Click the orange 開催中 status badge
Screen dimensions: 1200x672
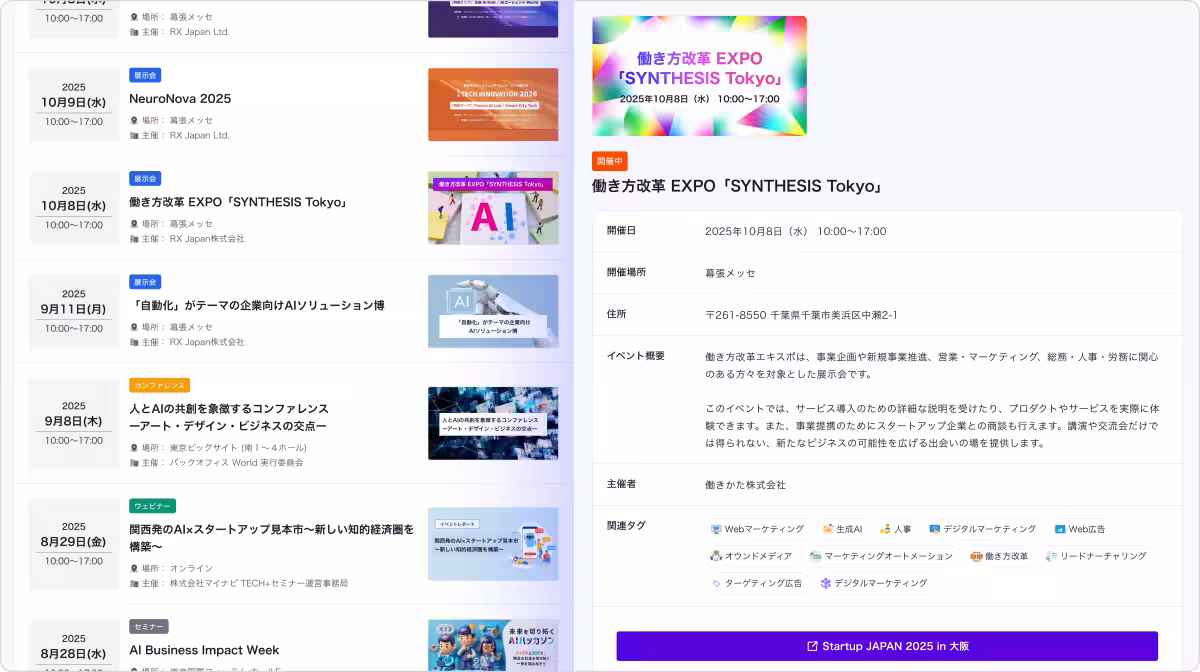pos(612,160)
